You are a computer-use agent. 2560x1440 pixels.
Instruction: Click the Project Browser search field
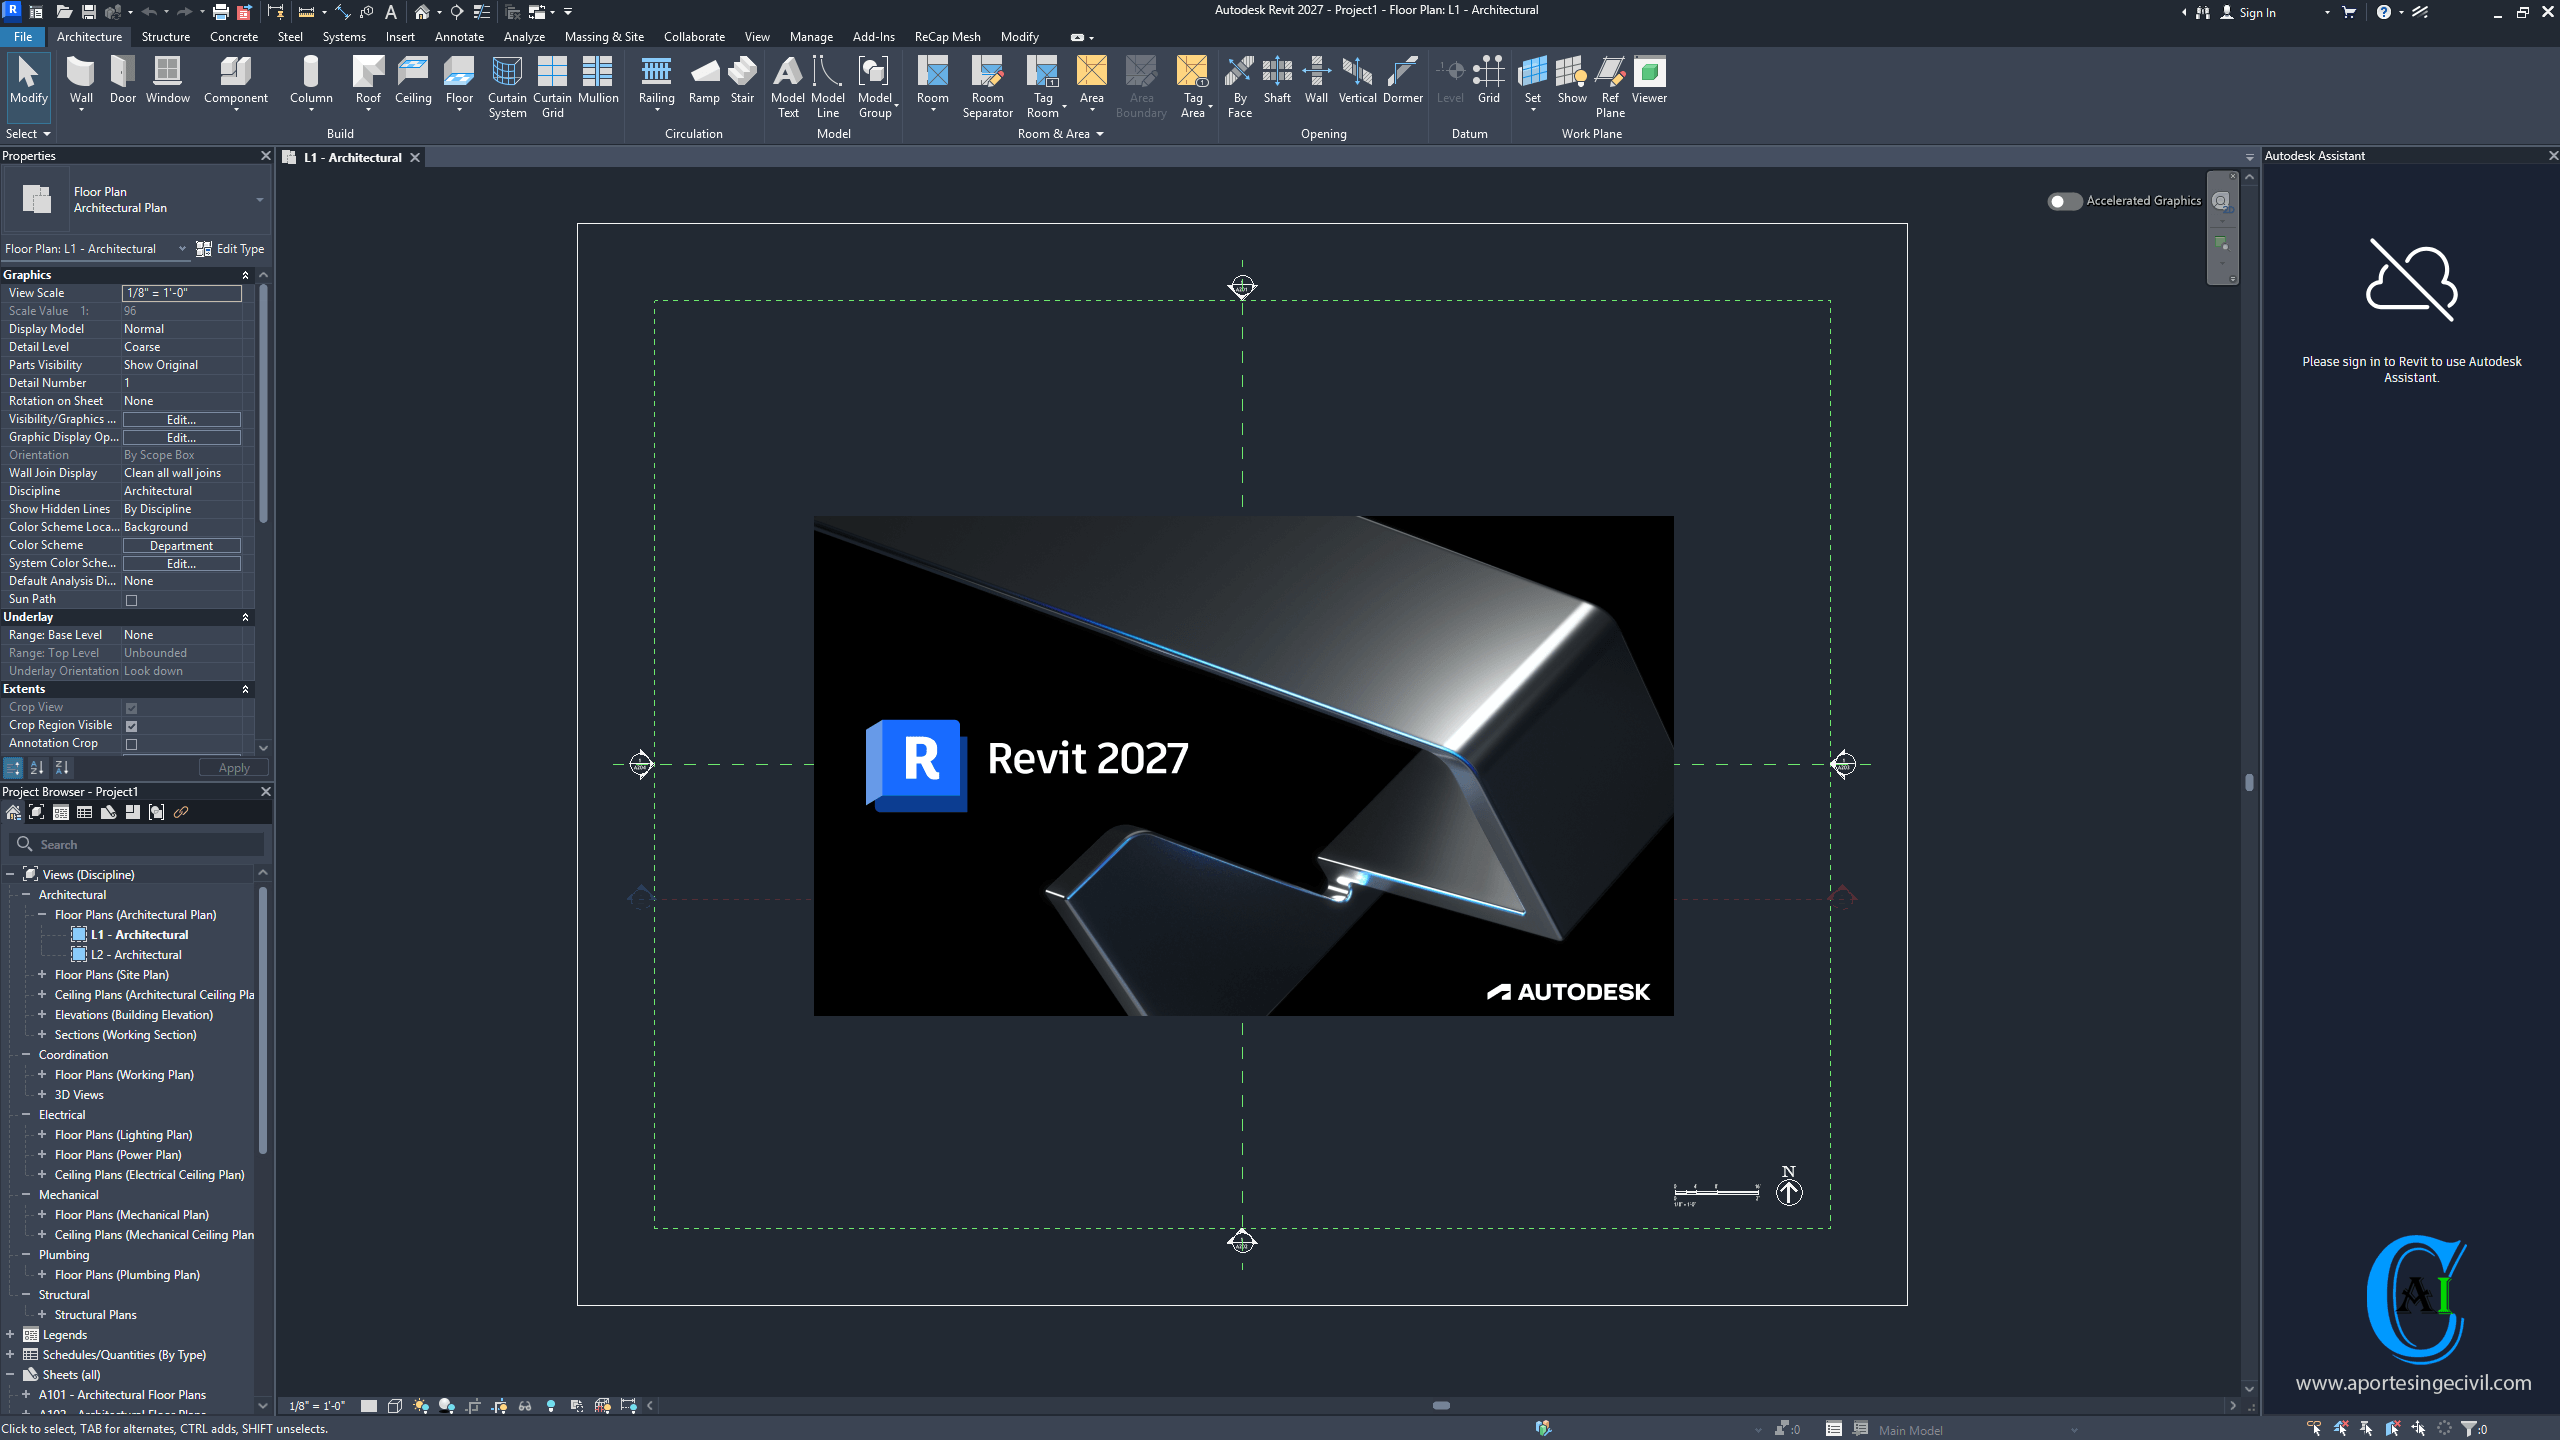[140, 845]
